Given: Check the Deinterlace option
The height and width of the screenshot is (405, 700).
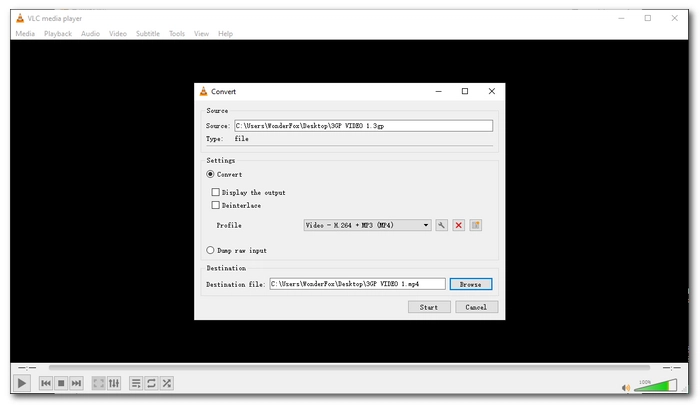Looking at the screenshot, I should 215,205.
